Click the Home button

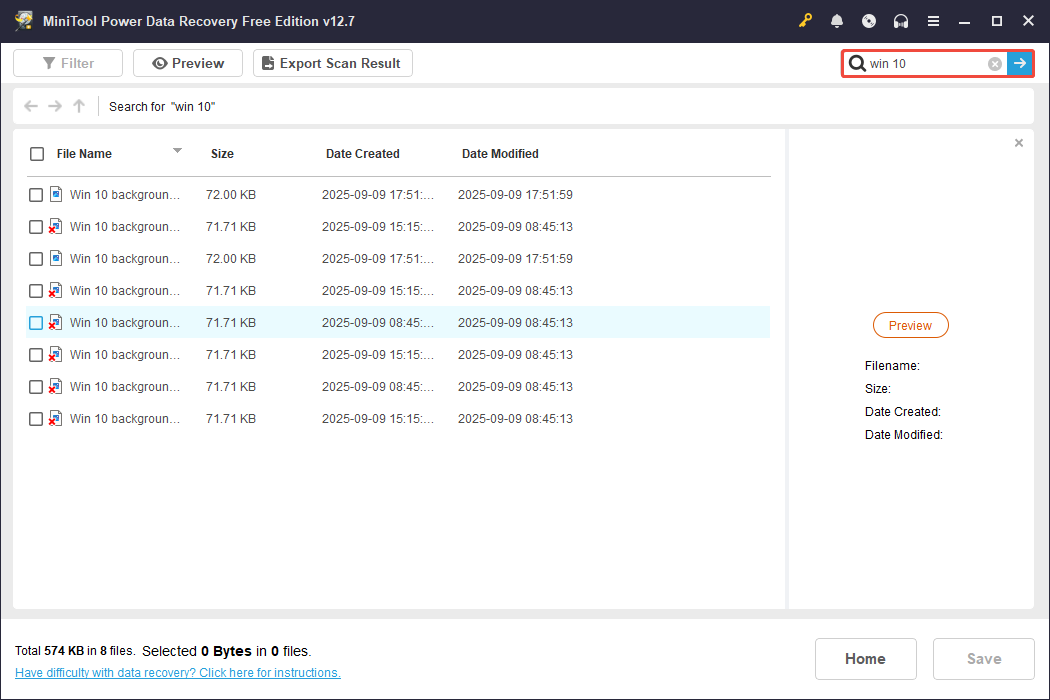pyautogui.click(x=865, y=658)
